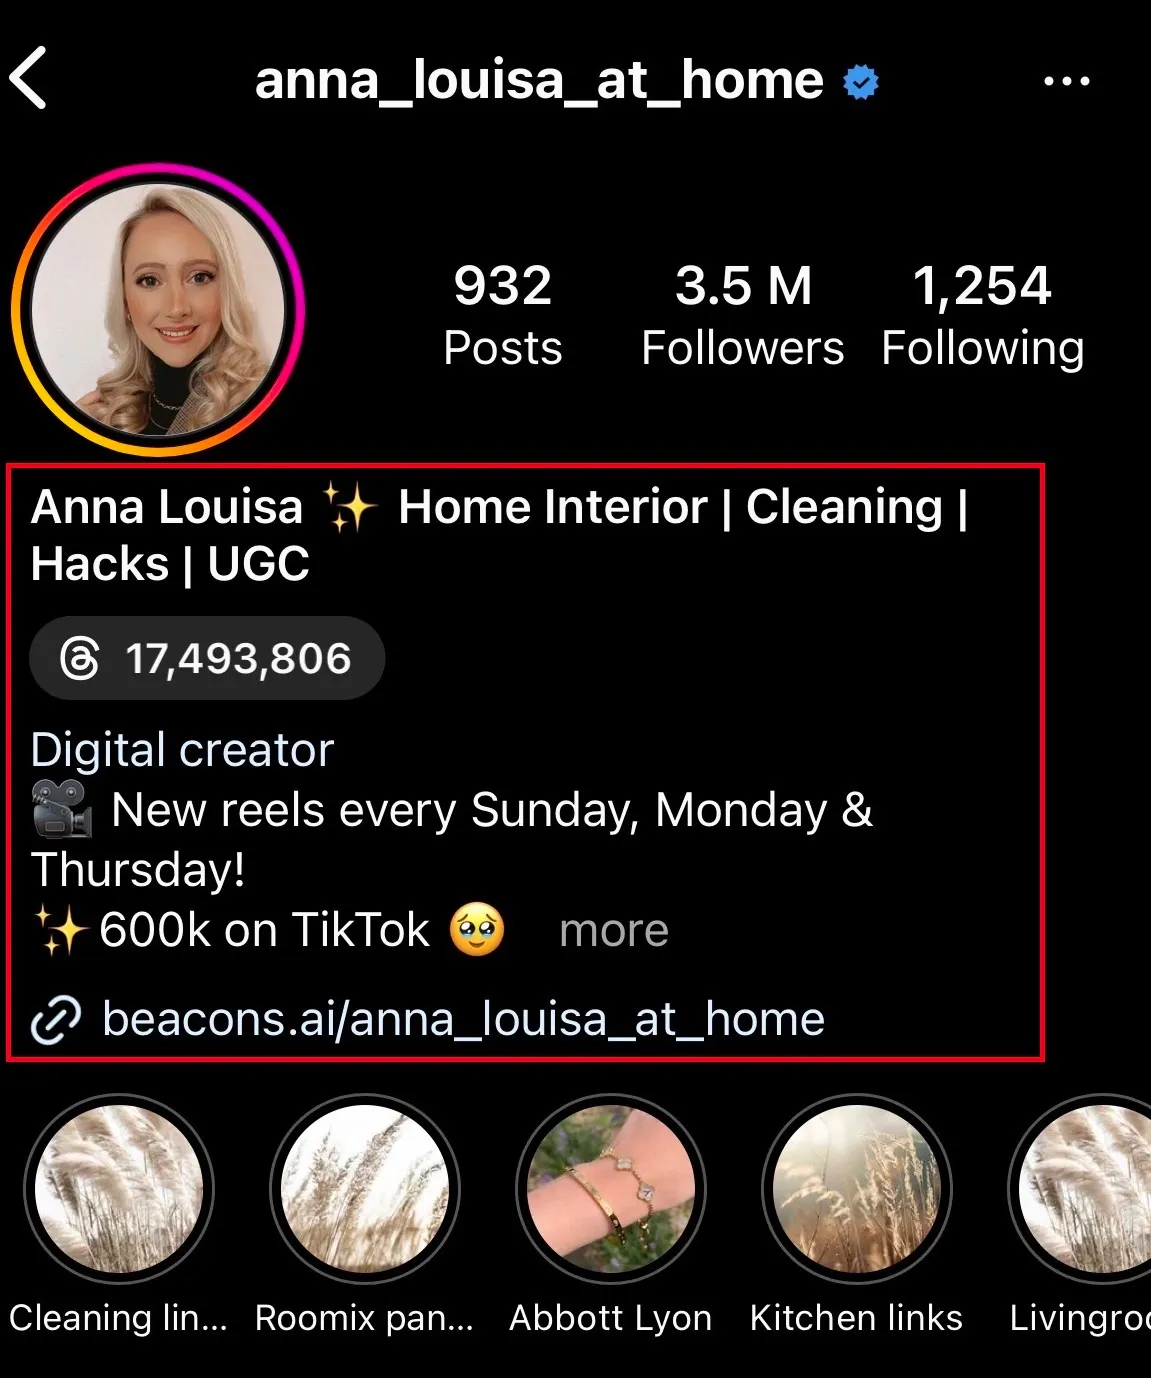This screenshot has height=1378, width=1151.
Task: Open the Roomix highlight circle
Action: 365,1189
